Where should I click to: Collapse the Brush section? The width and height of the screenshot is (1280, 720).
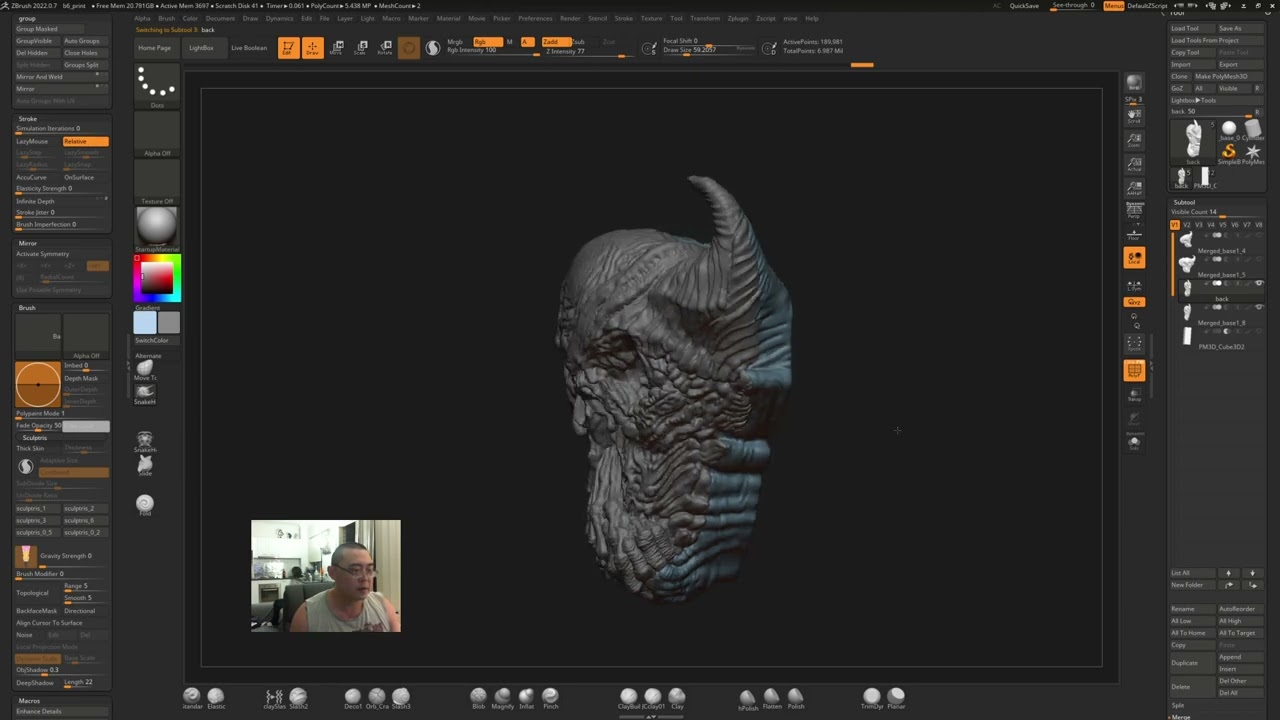[27, 308]
